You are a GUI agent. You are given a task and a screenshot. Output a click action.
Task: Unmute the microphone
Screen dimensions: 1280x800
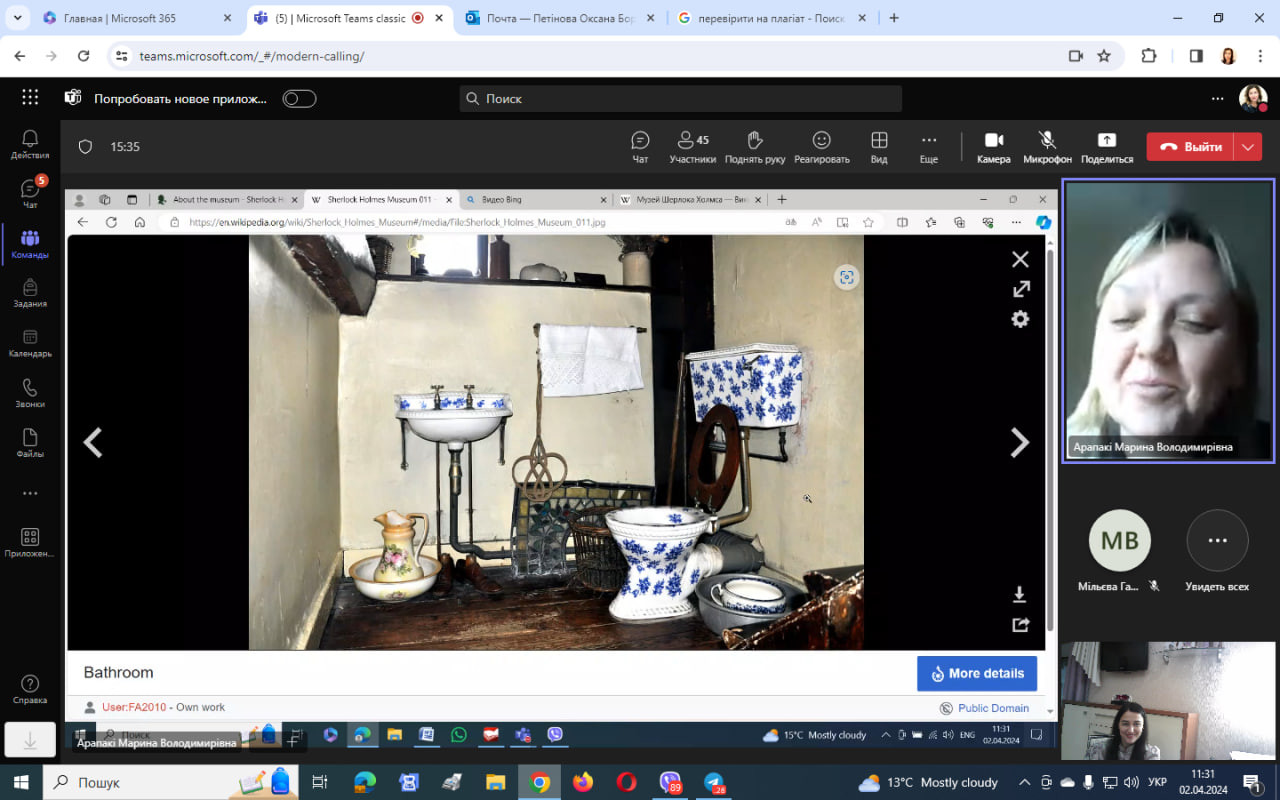click(x=1047, y=146)
